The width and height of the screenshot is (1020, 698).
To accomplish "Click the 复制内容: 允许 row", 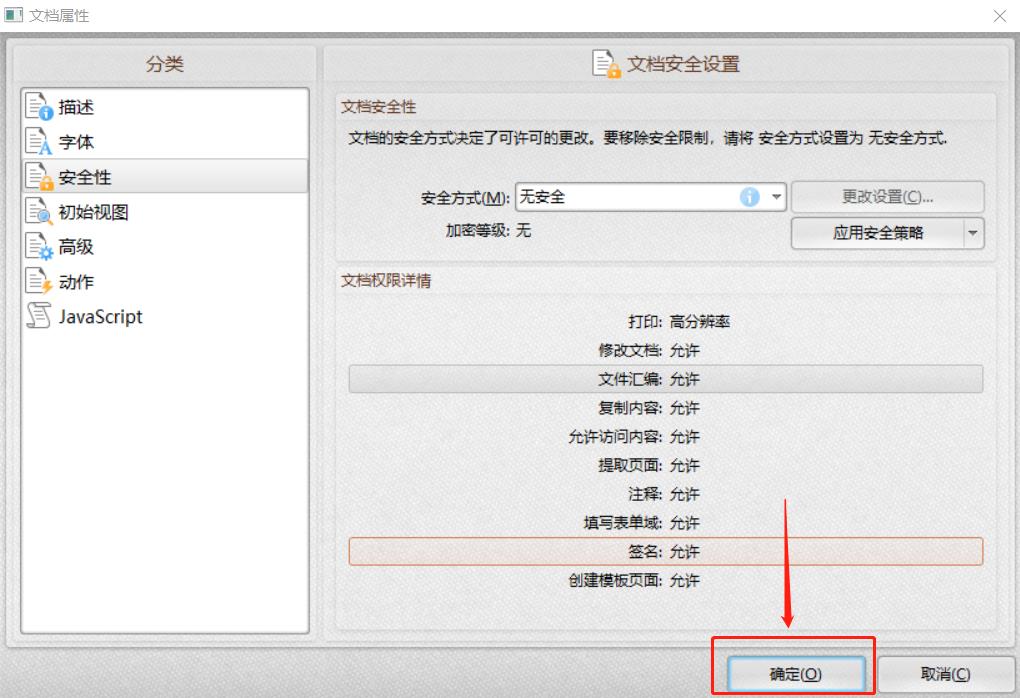I will click(665, 407).
